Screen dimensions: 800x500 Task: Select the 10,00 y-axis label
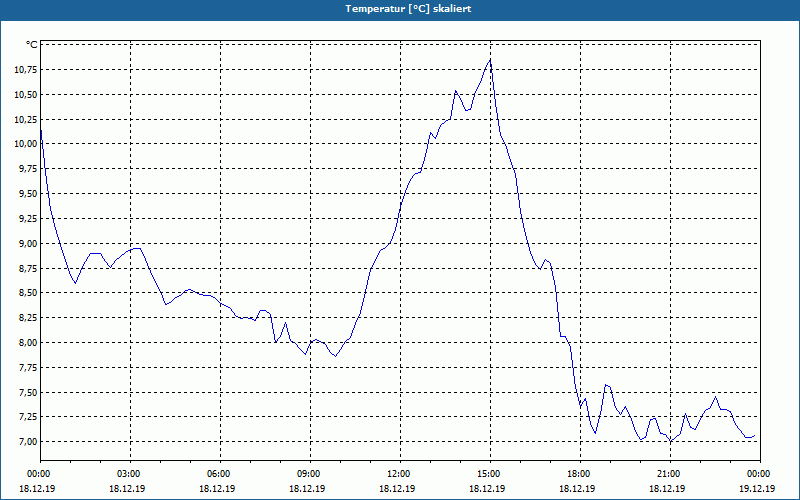[x=26, y=144]
